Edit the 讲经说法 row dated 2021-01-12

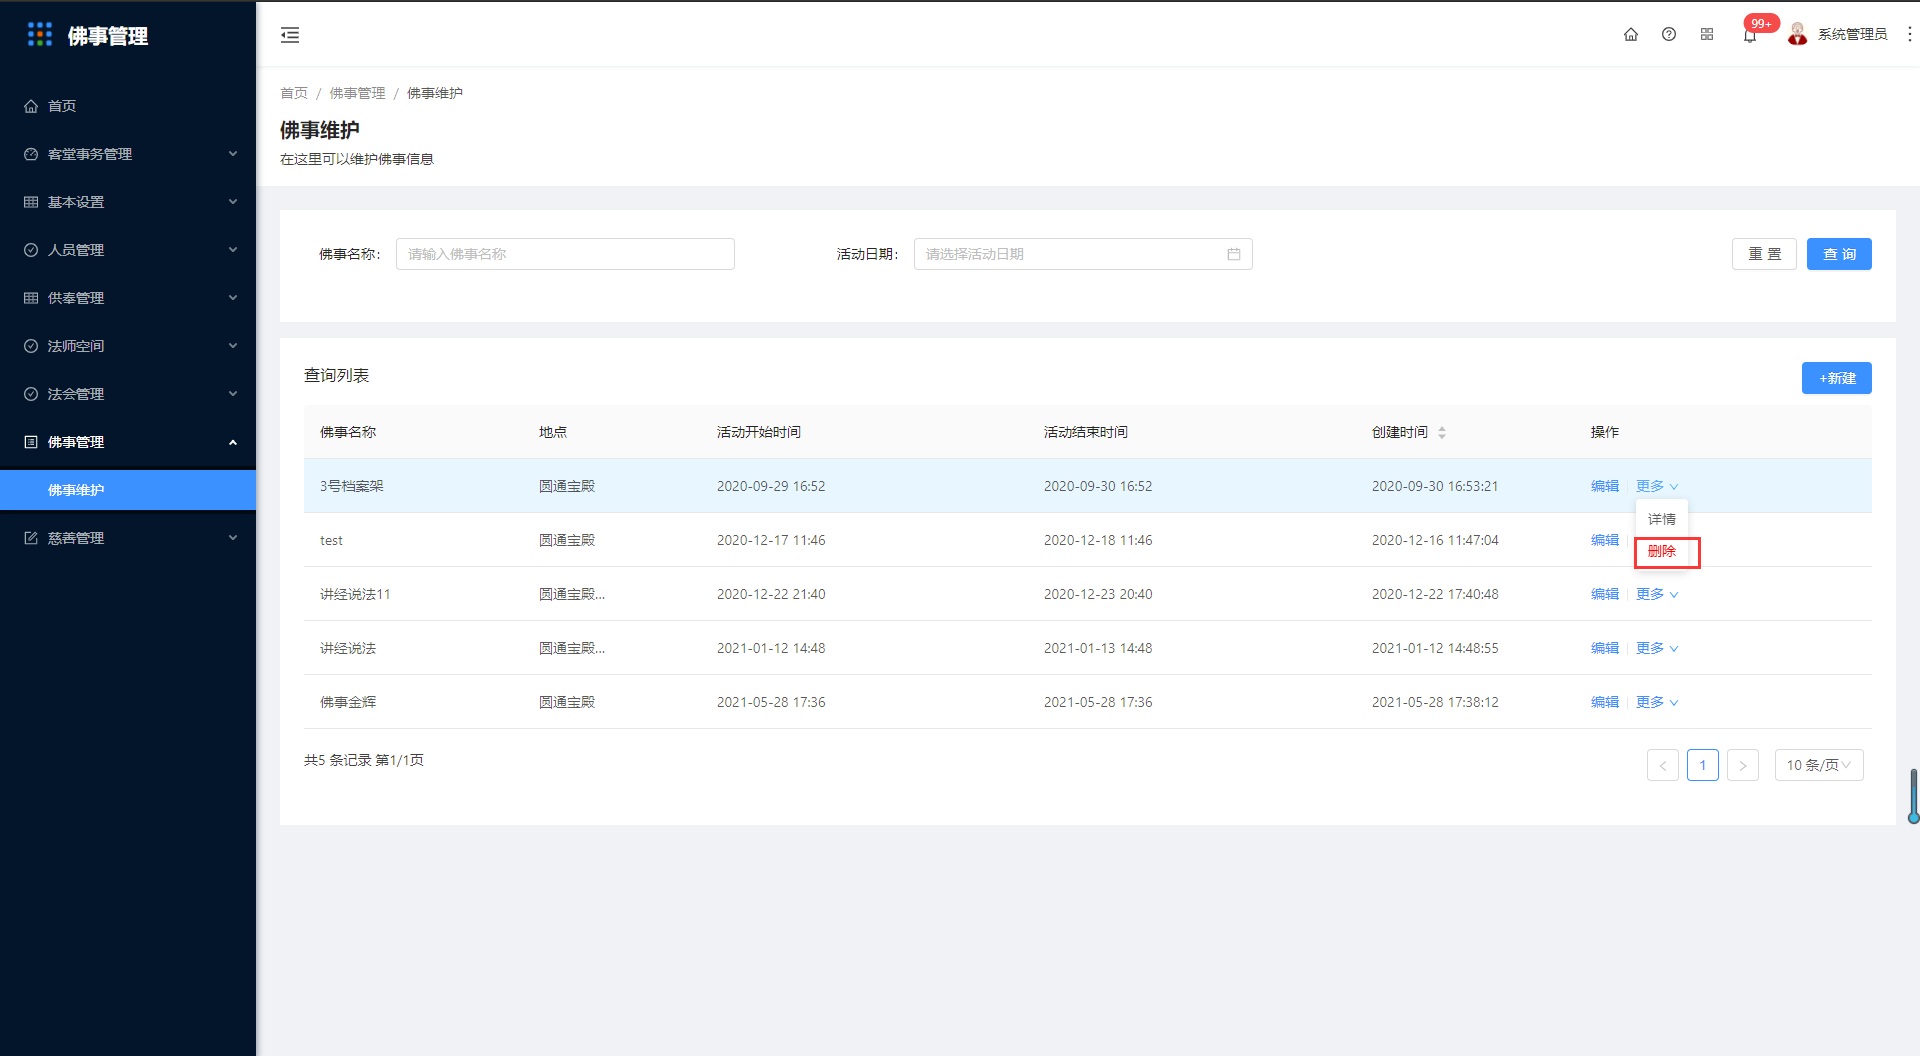pyautogui.click(x=1605, y=648)
